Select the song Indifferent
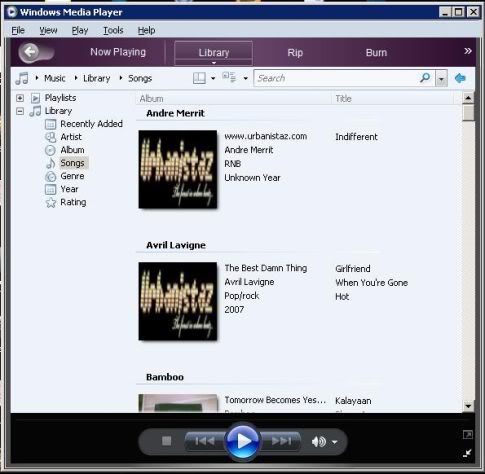 coord(356,137)
